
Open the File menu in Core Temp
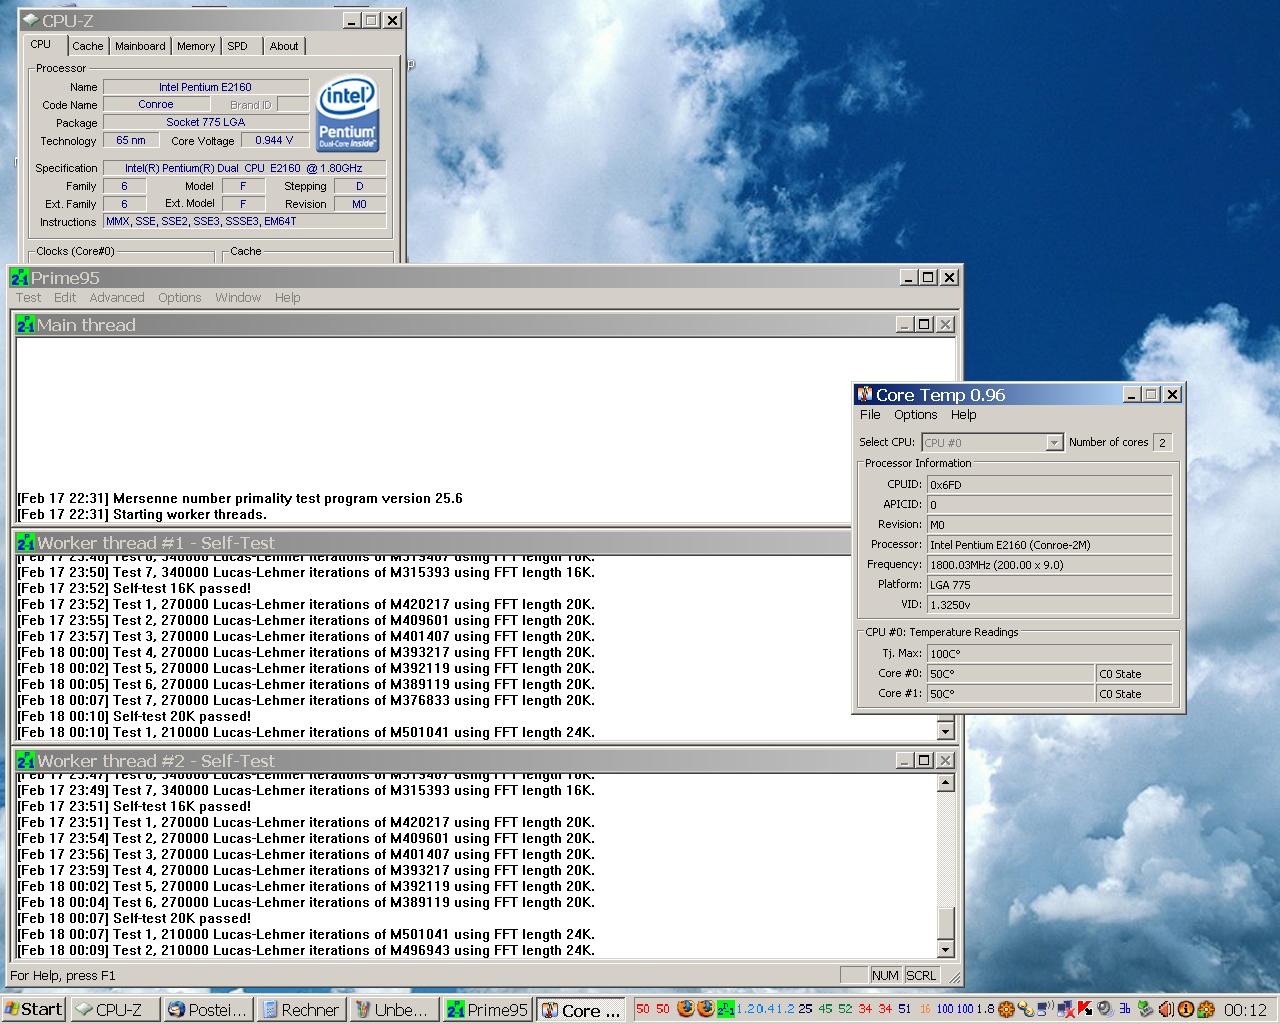870,414
